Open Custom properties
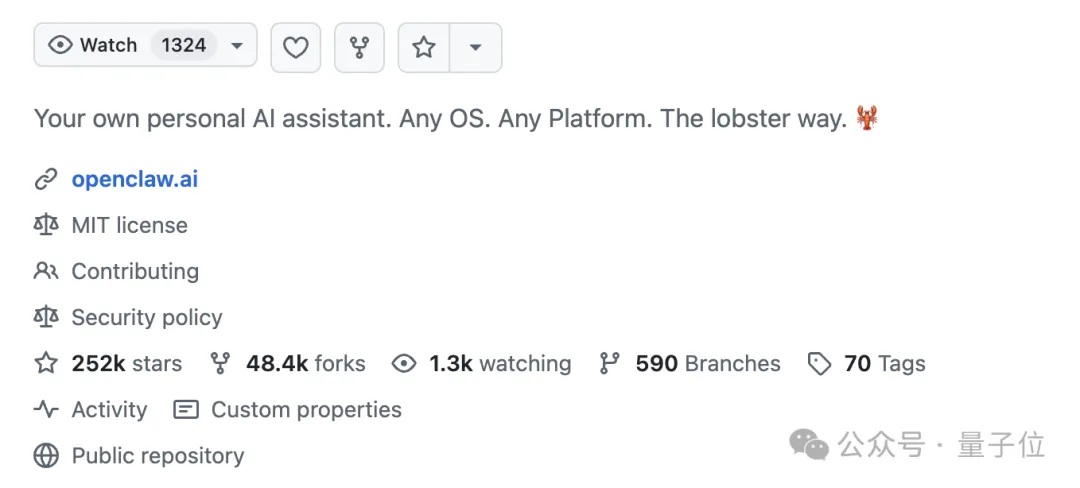Screen dimensions: 1080x488 pos(305,409)
